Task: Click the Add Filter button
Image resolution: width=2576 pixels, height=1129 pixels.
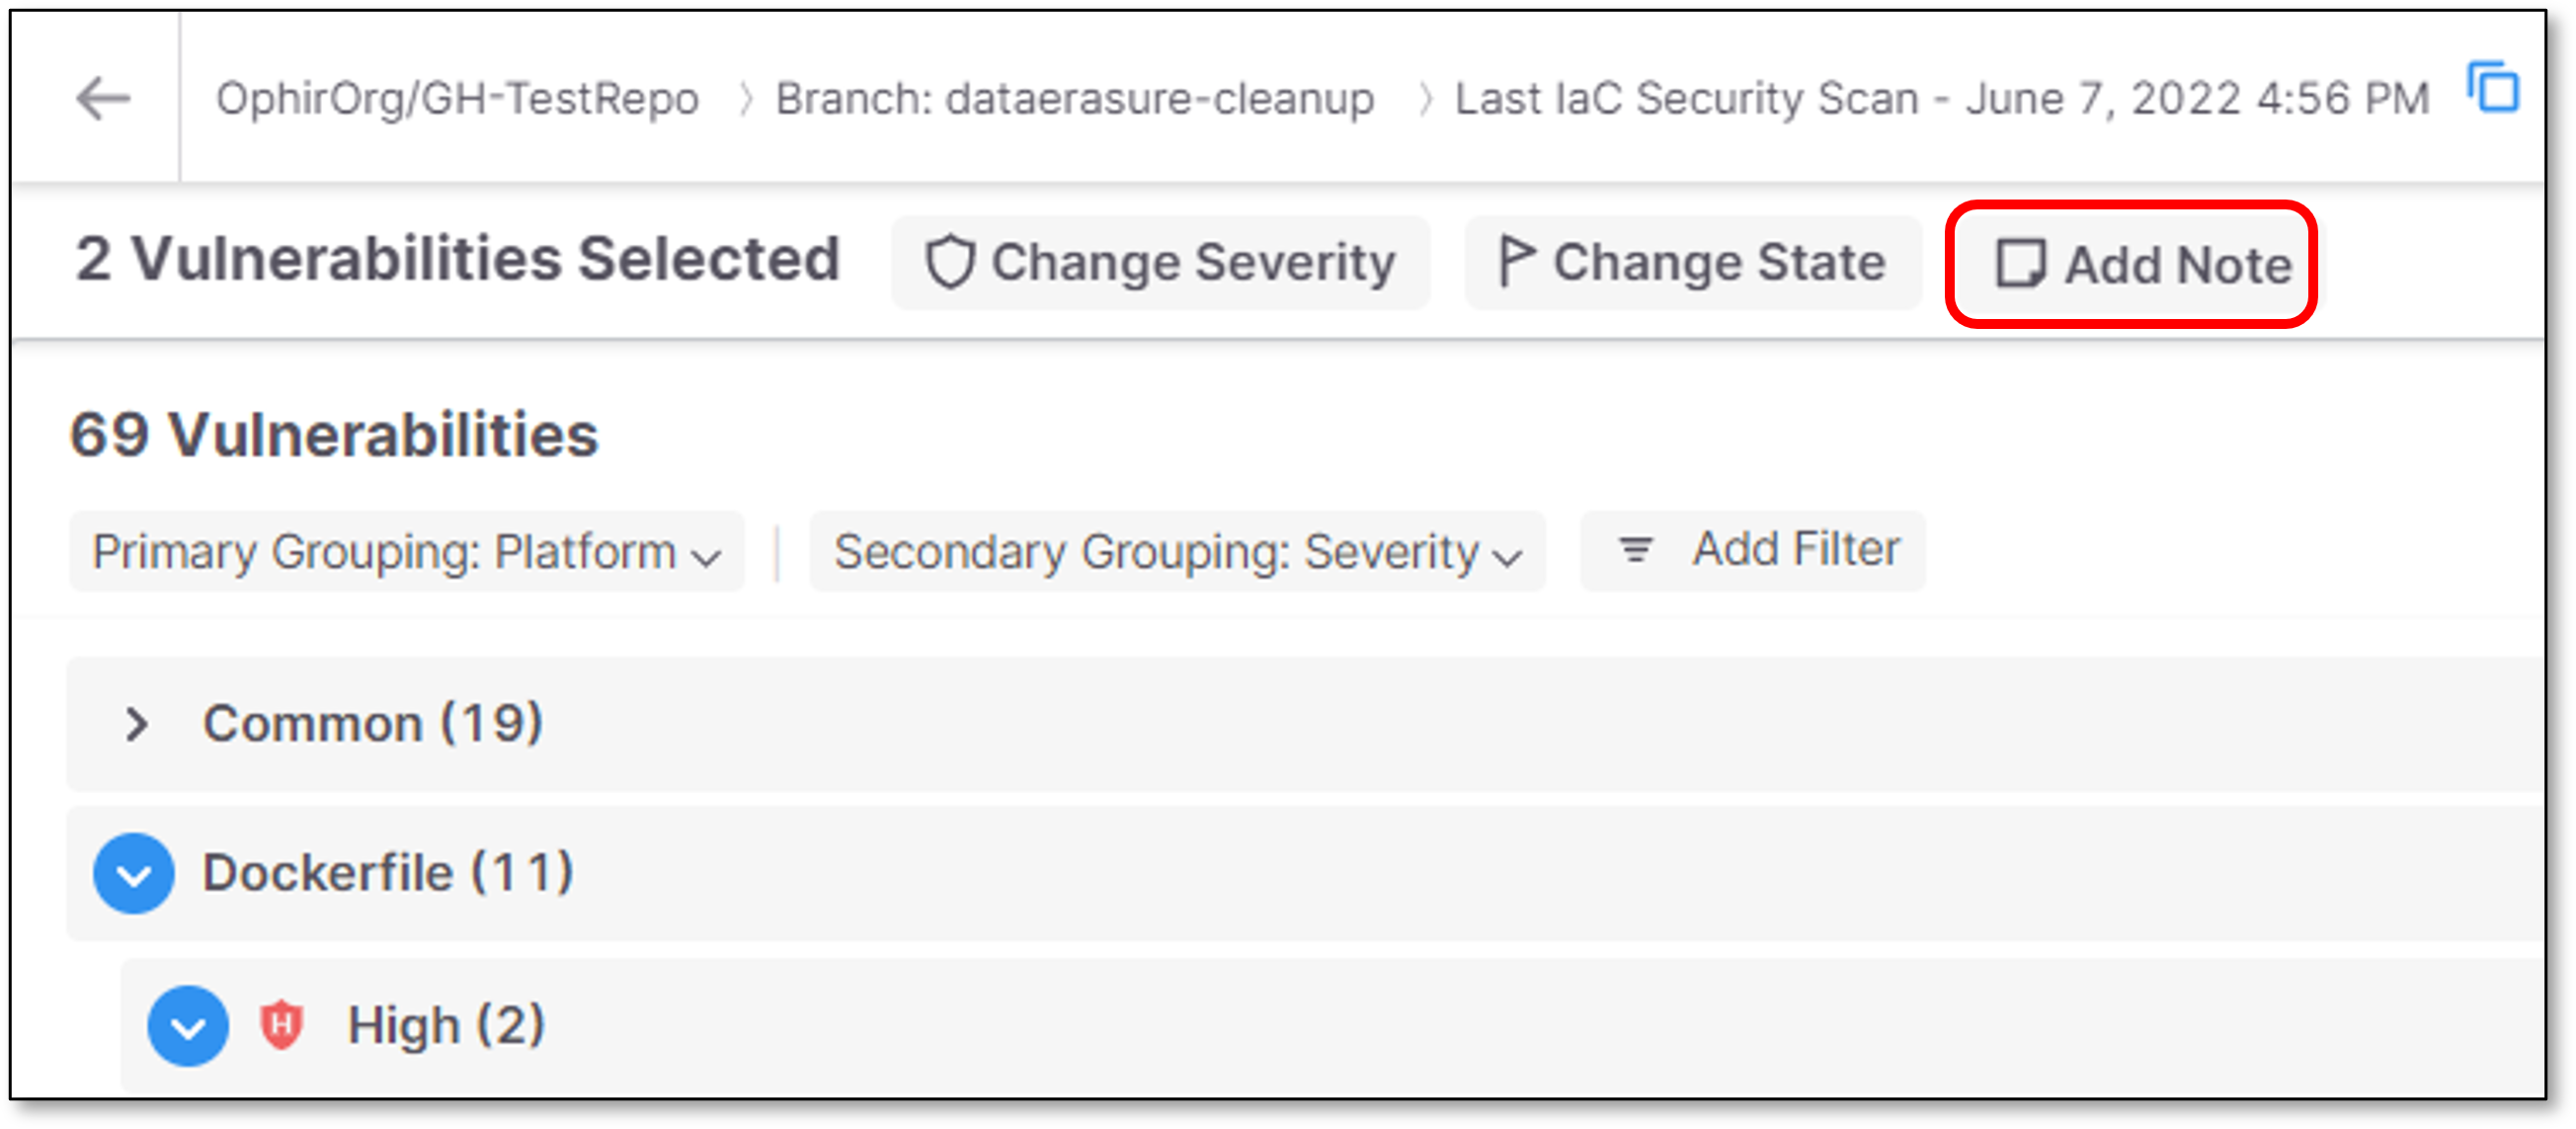Action: pyautogui.click(x=1753, y=550)
